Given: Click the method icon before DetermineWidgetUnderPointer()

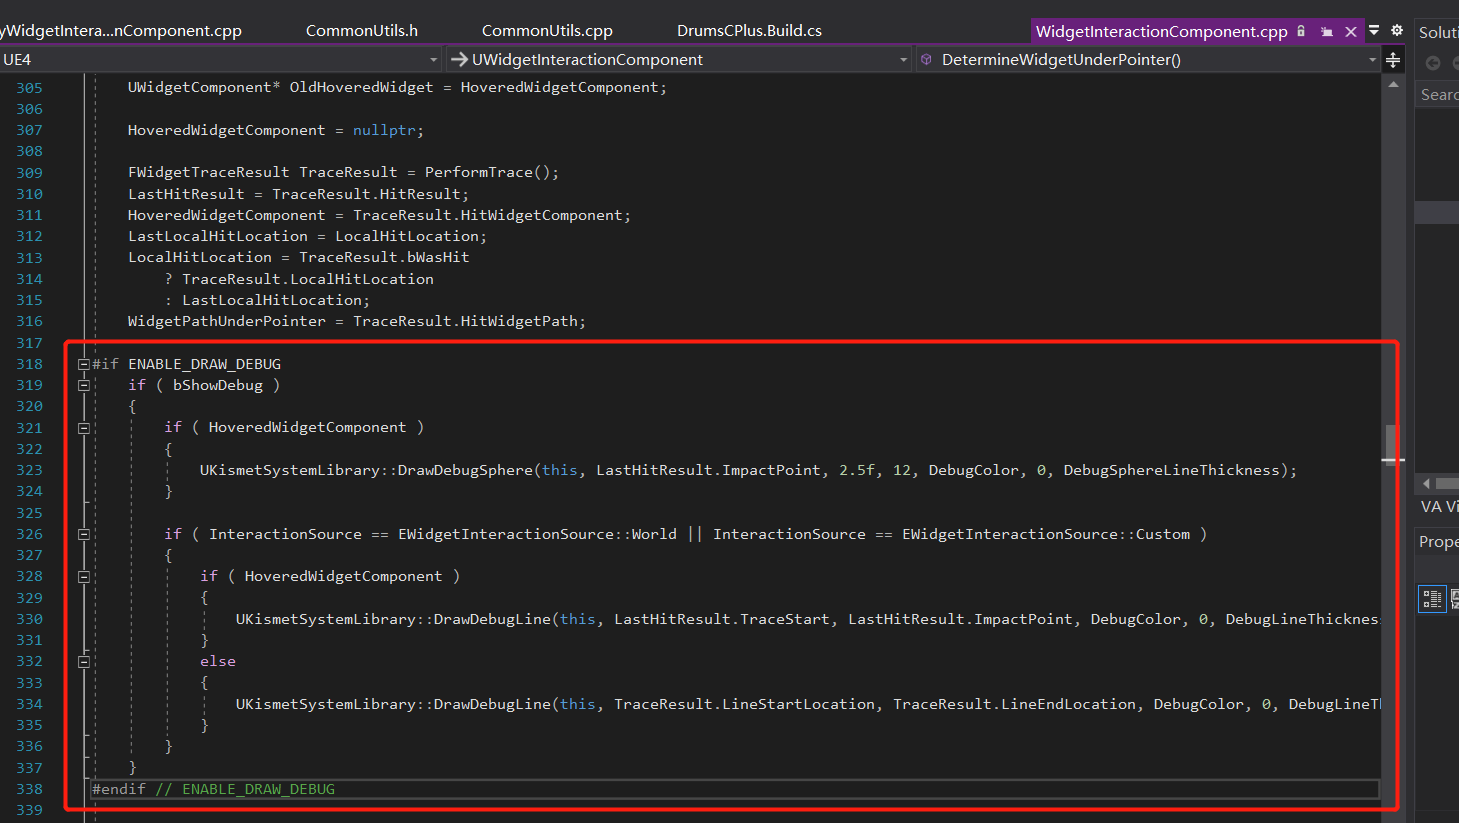Looking at the screenshot, I should pyautogui.click(x=927, y=59).
